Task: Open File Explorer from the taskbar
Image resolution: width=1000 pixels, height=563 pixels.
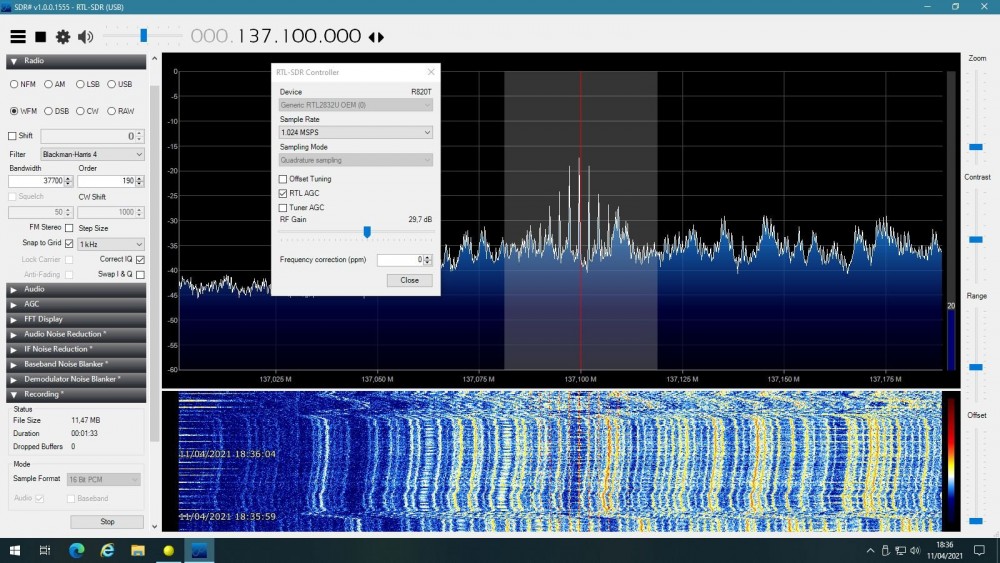Action: 138,550
